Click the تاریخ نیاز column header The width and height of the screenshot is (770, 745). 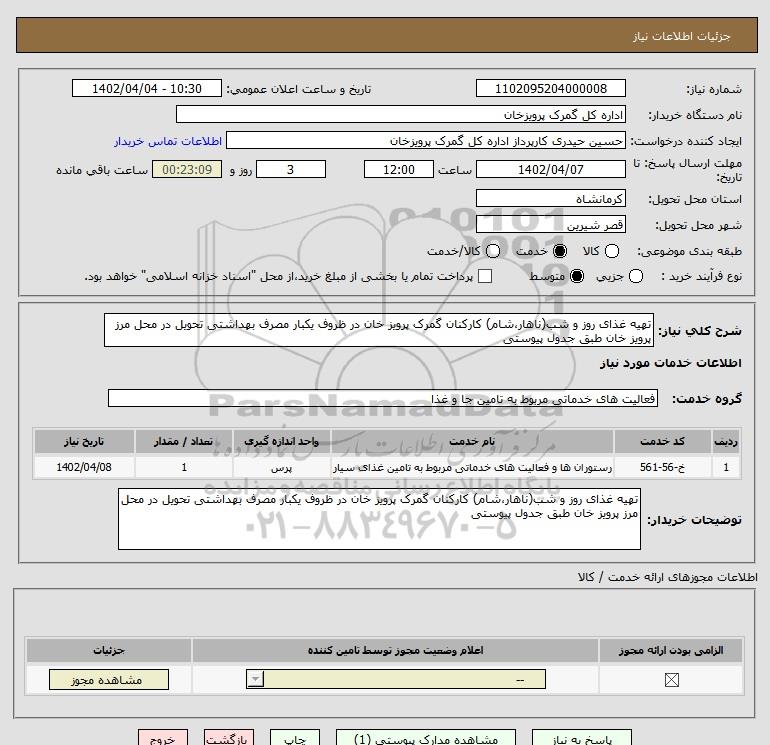[x=84, y=441]
